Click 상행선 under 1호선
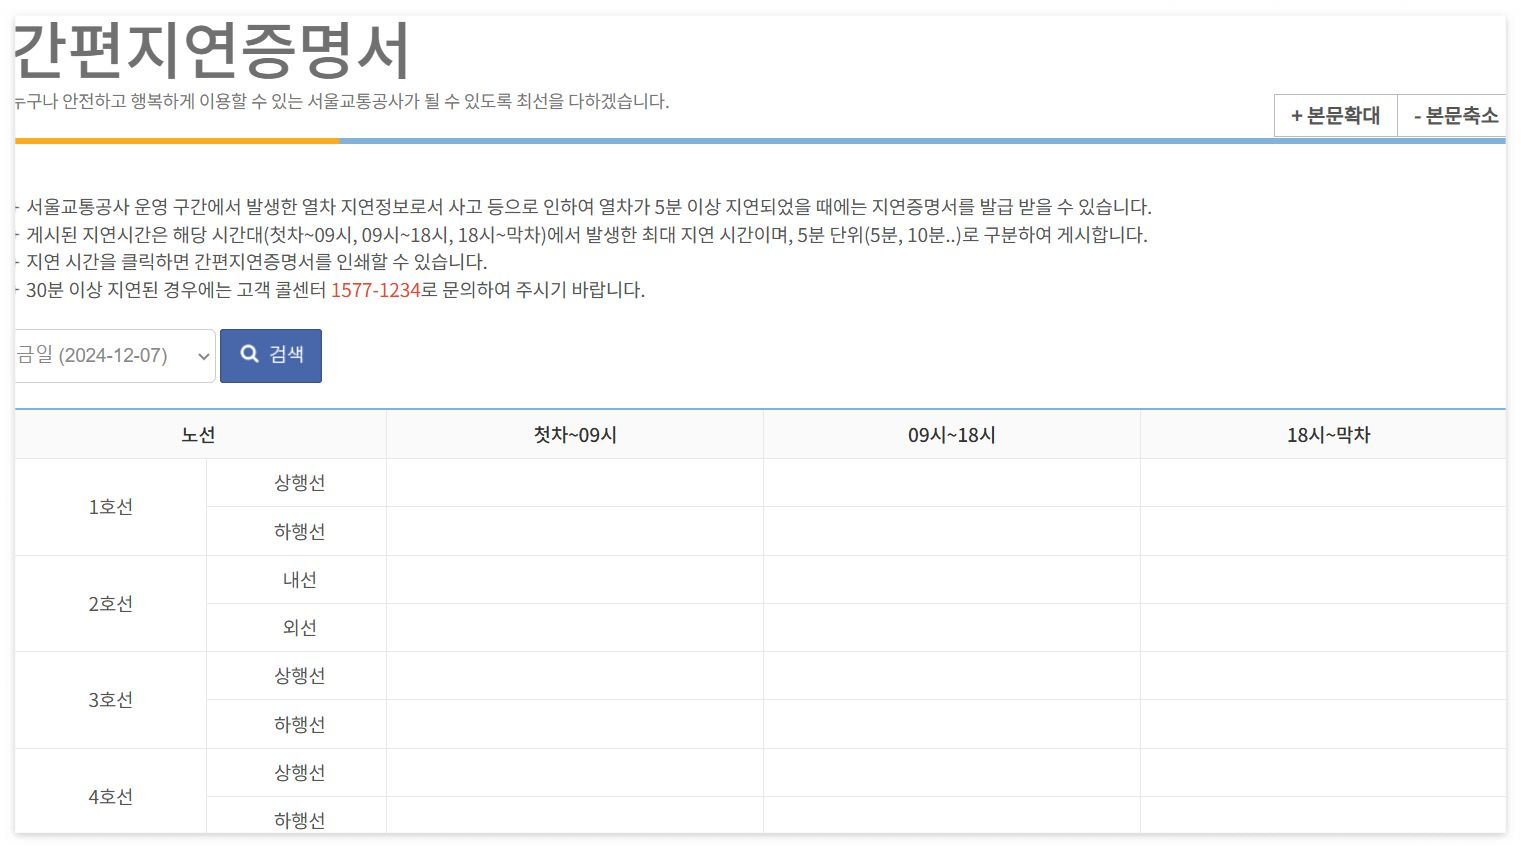 click(299, 483)
